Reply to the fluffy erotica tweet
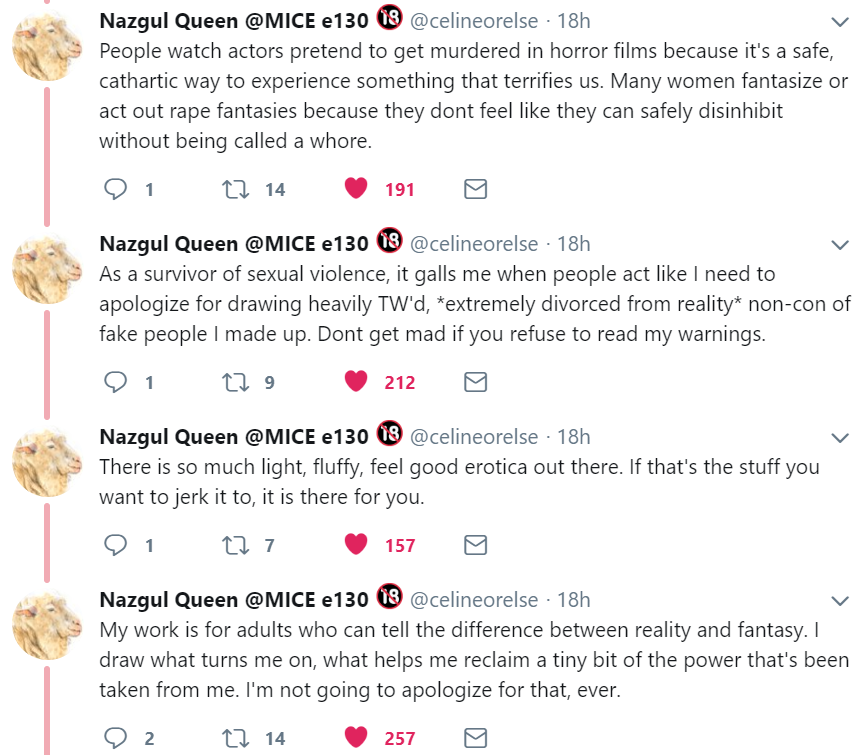 coord(117,545)
